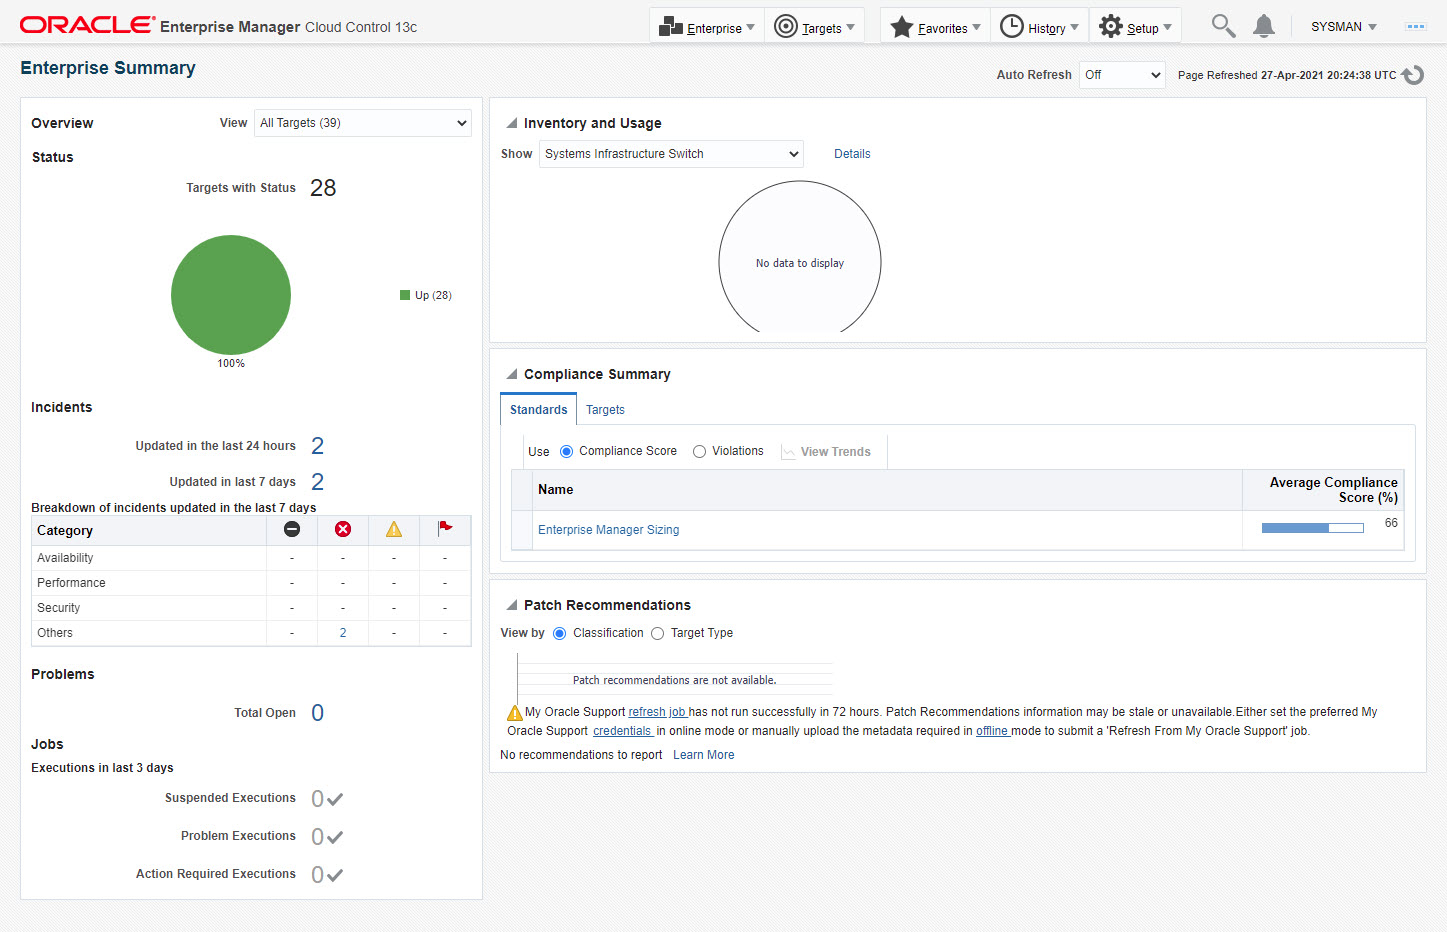Click the Oracle logo
Viewport: 1447px width, 932px height.
pyautogui.click(x=87, y=25)
